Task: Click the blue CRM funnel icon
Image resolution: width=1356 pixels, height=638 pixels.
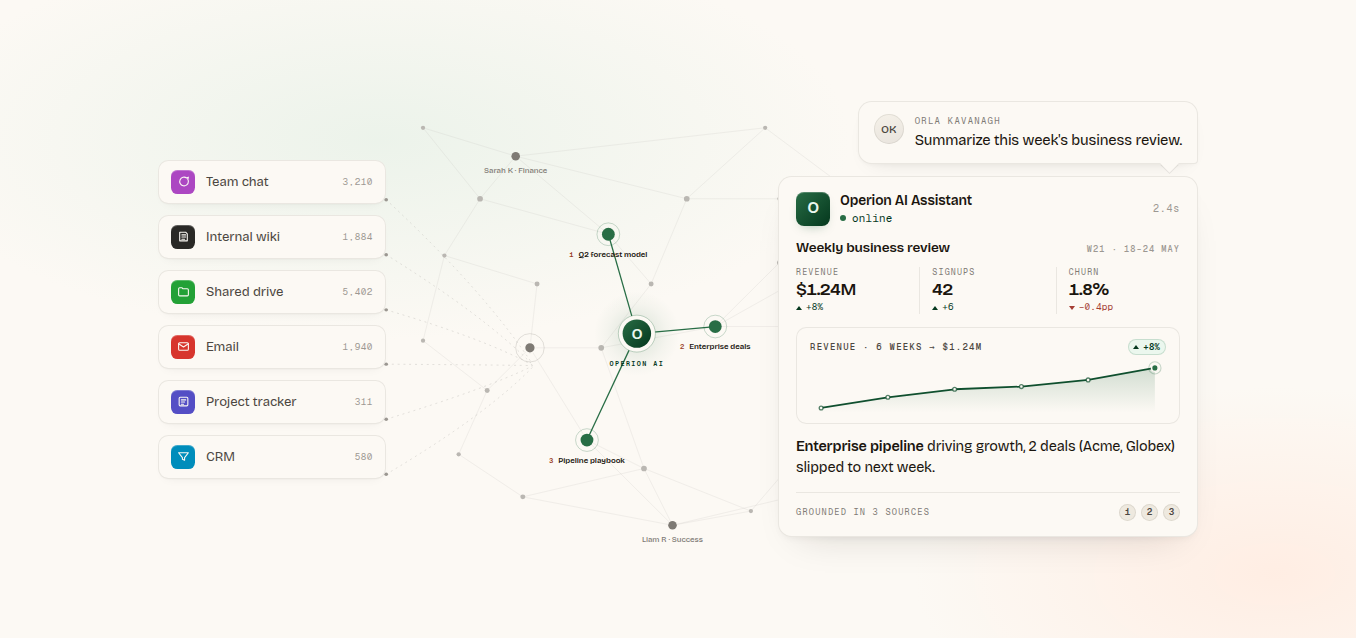Action: [183, 457]
